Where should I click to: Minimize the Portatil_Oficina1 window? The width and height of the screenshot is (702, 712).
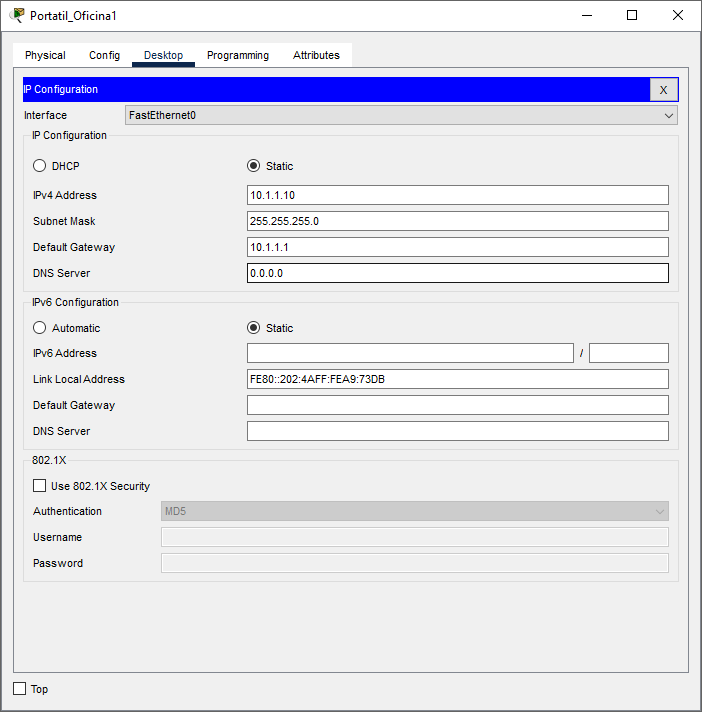[x=585, y=15]
